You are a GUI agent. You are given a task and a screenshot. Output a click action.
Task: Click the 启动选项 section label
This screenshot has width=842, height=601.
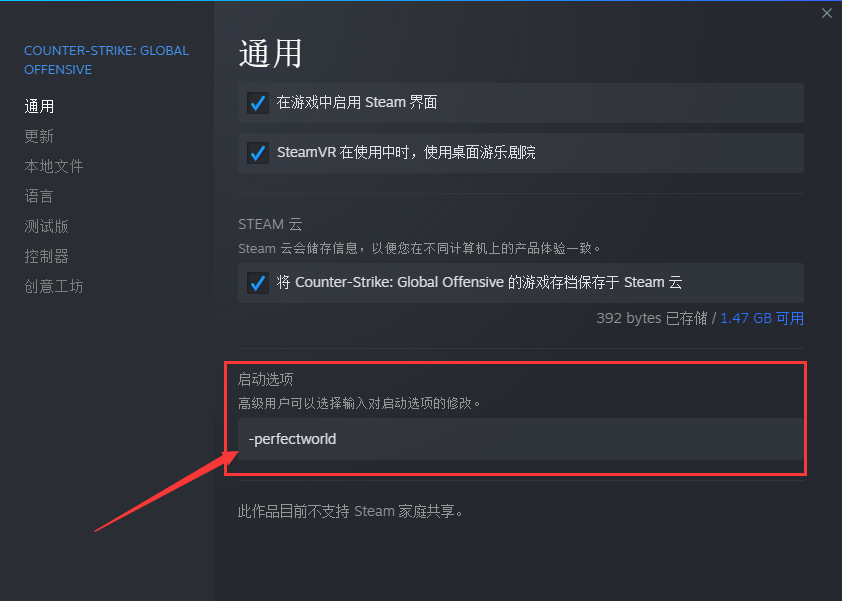pos(265,380)
